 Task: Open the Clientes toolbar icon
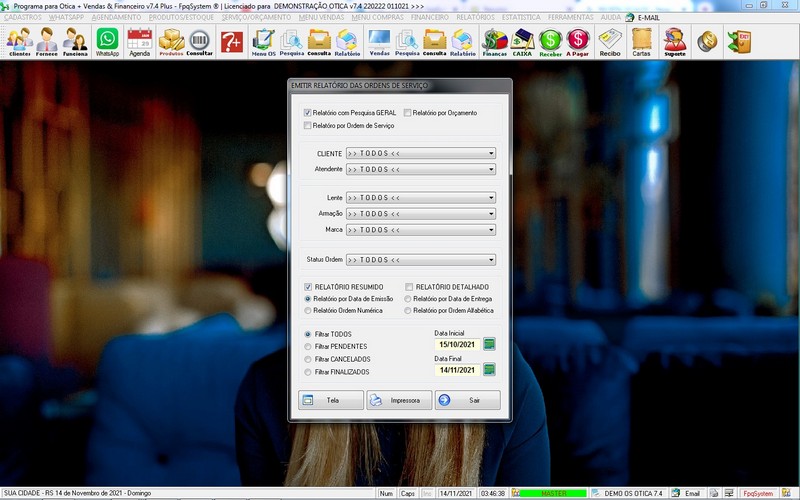tap(19, 42)
